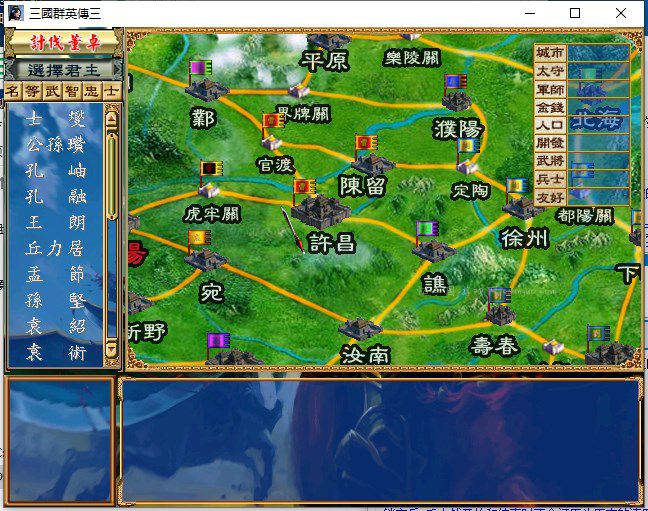Click the 兵士 info row label
This screenshot has height=511, width=648.
550,179
